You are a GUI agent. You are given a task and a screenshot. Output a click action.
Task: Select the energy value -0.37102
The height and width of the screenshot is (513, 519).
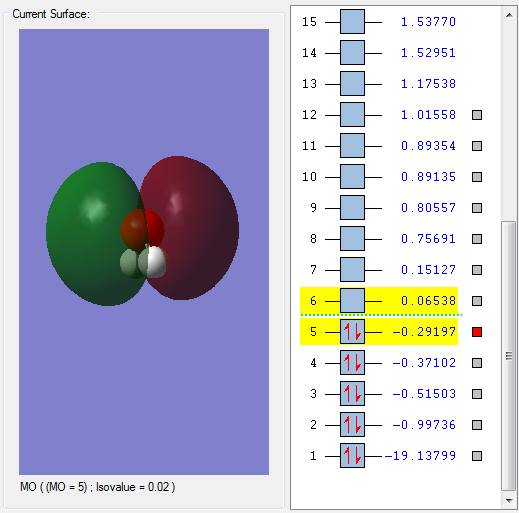(x=424, y=363)
